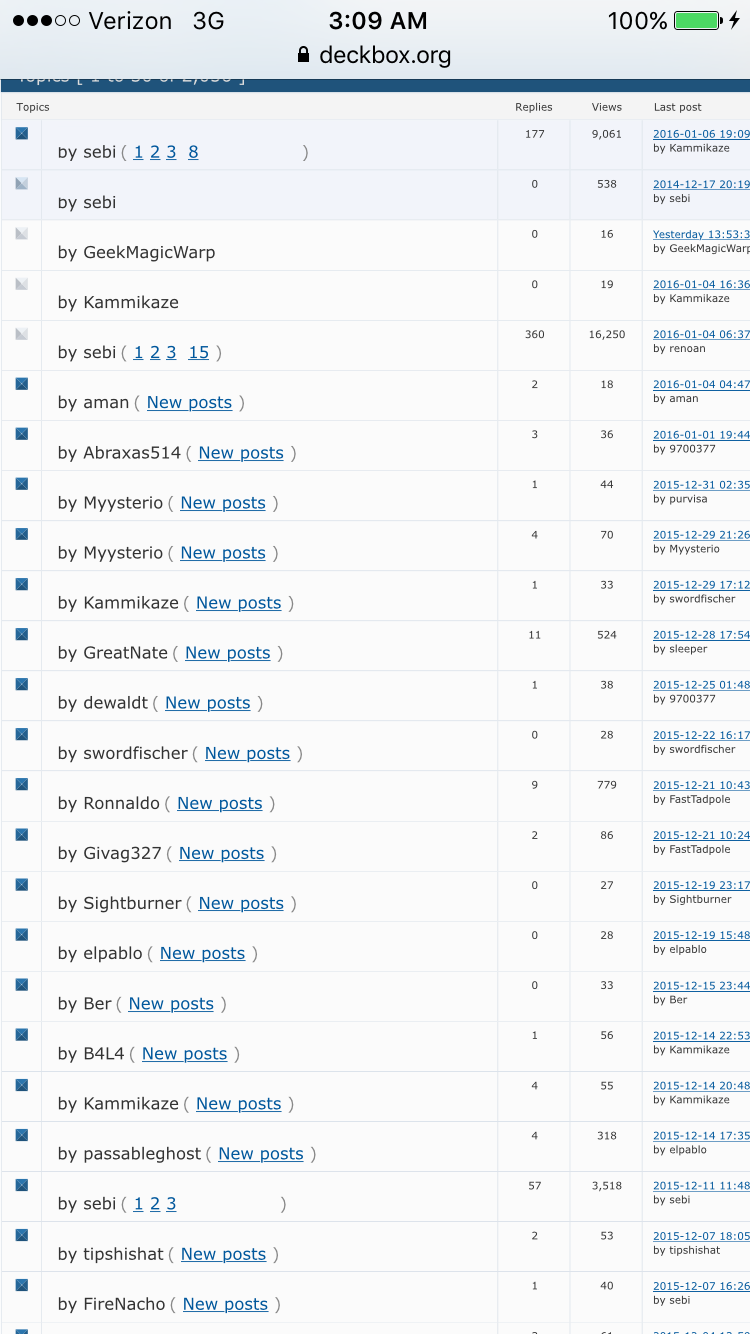The image size is (750, 1334).
Task: Tap the topic icon next to tipshishat's thread
Action: (x=21, y=1235)
